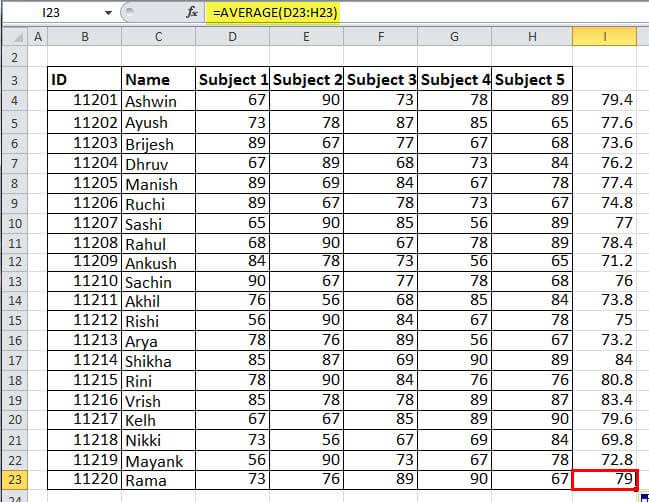This screenshot has height=502, width=649.
Task: Select the cell with name Manish
Action: pos(159,183)
